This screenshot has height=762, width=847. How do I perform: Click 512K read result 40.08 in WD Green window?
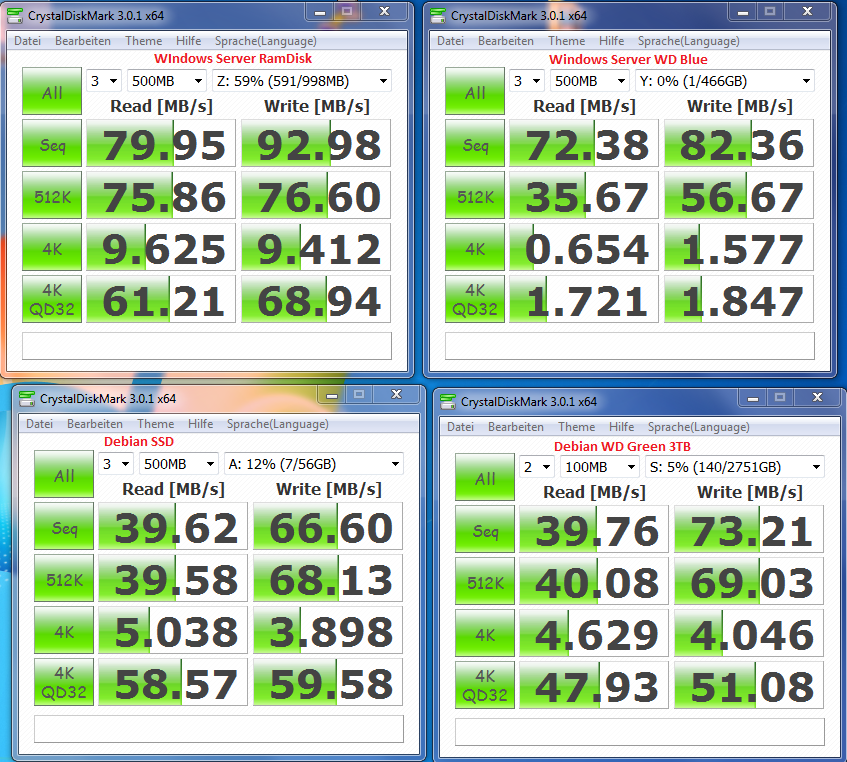(594, 581)
